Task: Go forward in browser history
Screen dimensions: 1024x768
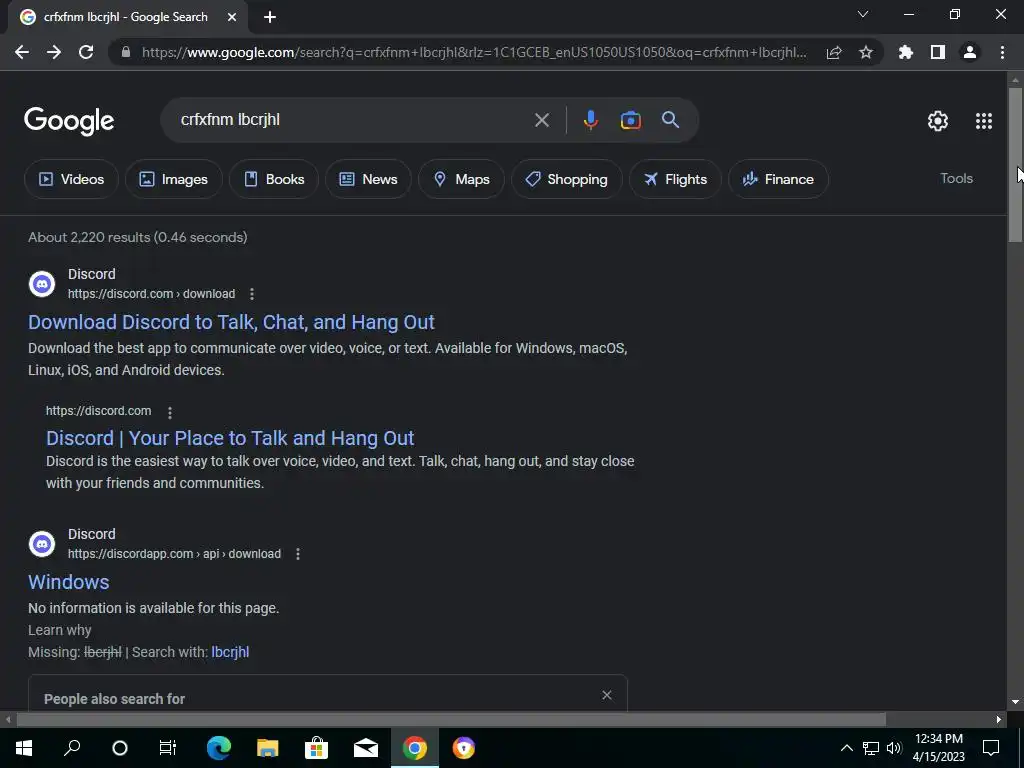Action: tap(54, 52)
